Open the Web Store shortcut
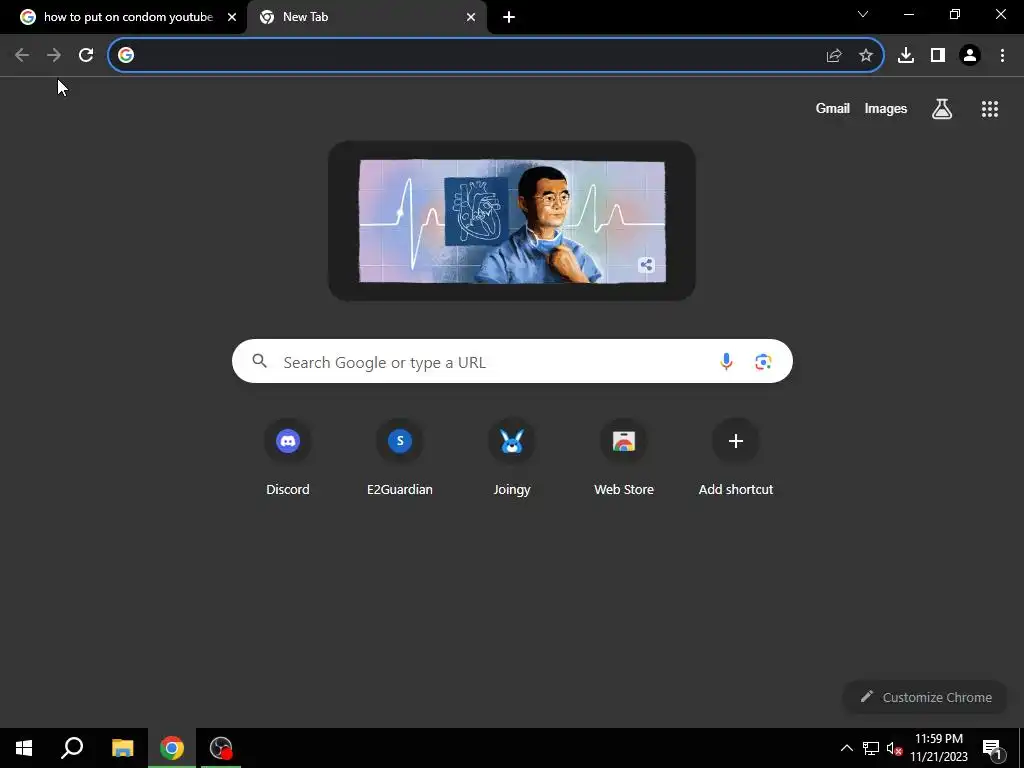 click(x=624, y=458)
